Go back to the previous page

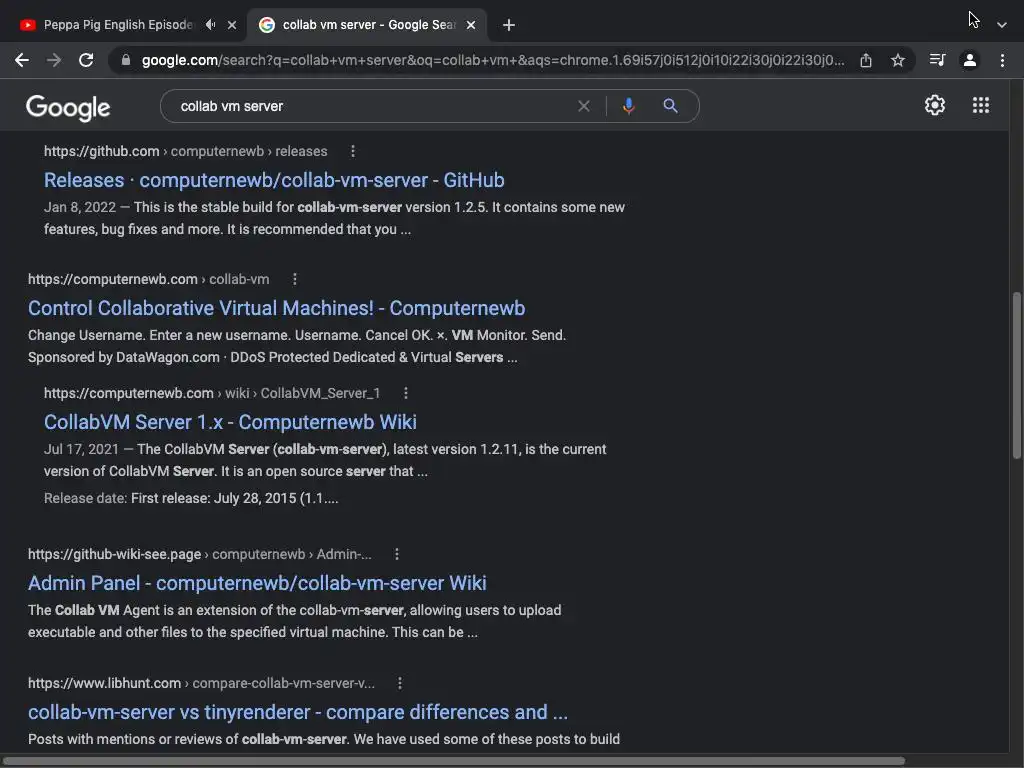pos(22,60)
